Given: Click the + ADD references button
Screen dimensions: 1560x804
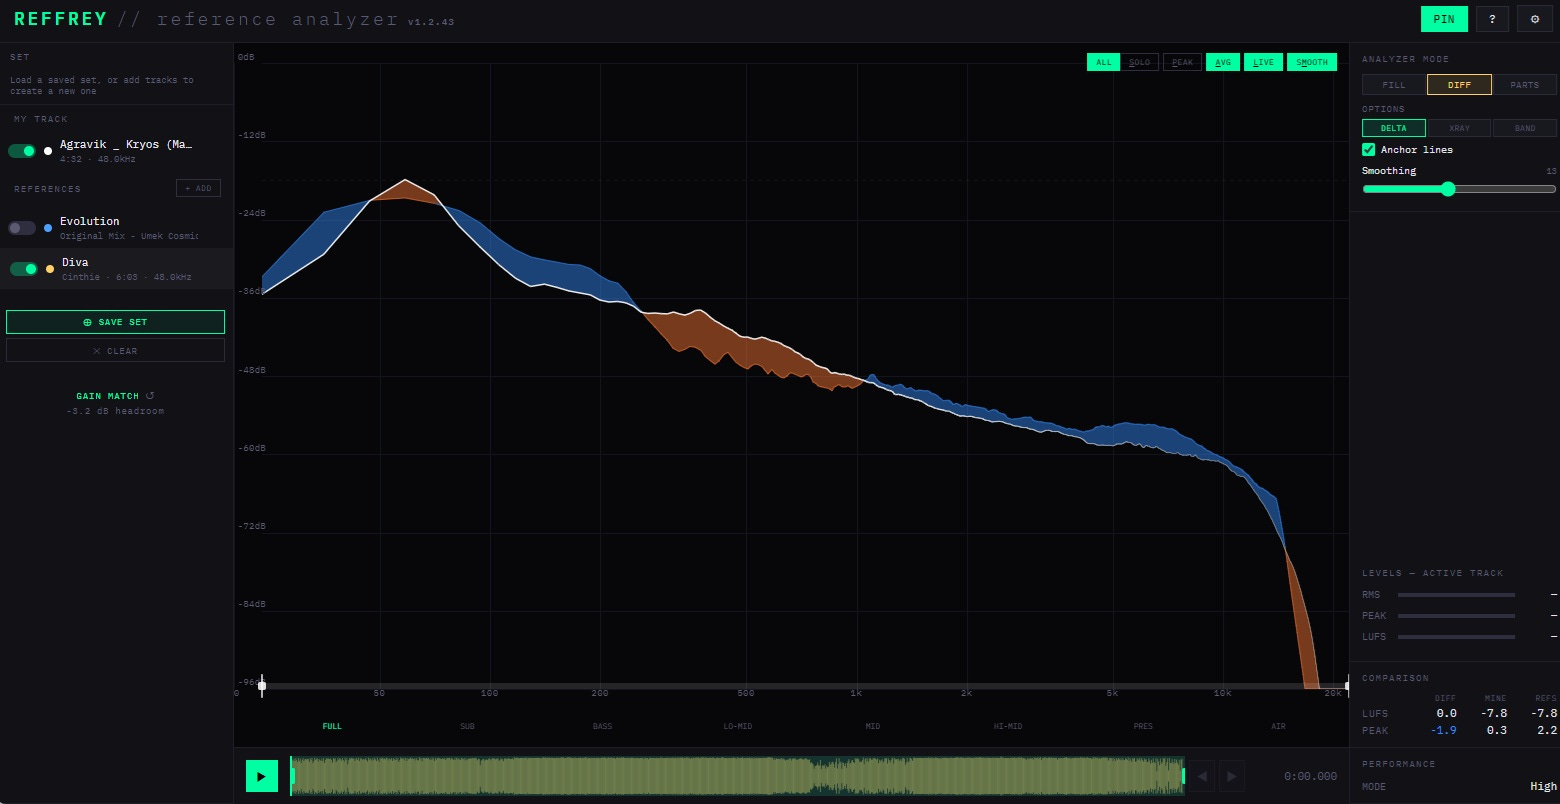Looking at the screenshot, I should [x=198, y=188].
